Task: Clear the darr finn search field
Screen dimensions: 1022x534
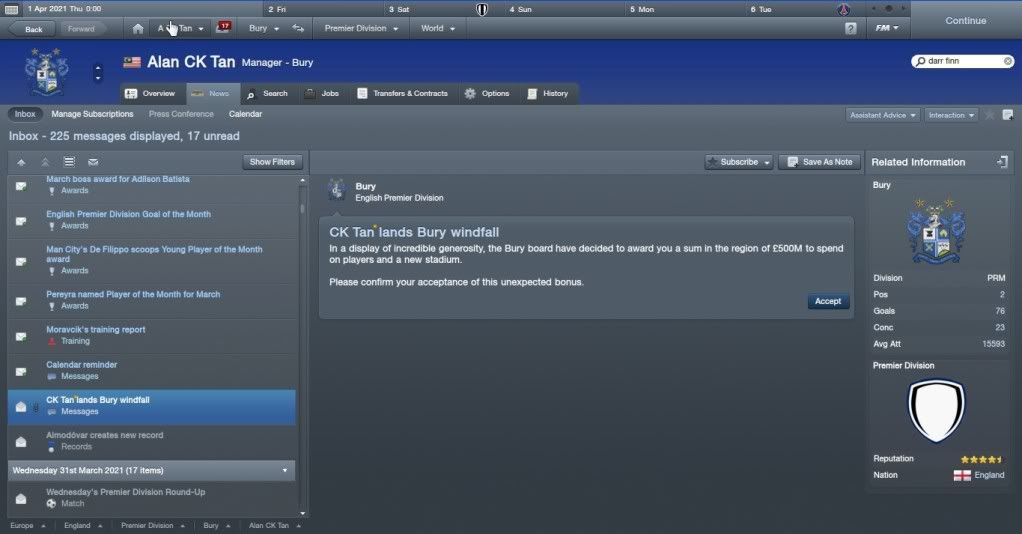Action: (1008, 61)
